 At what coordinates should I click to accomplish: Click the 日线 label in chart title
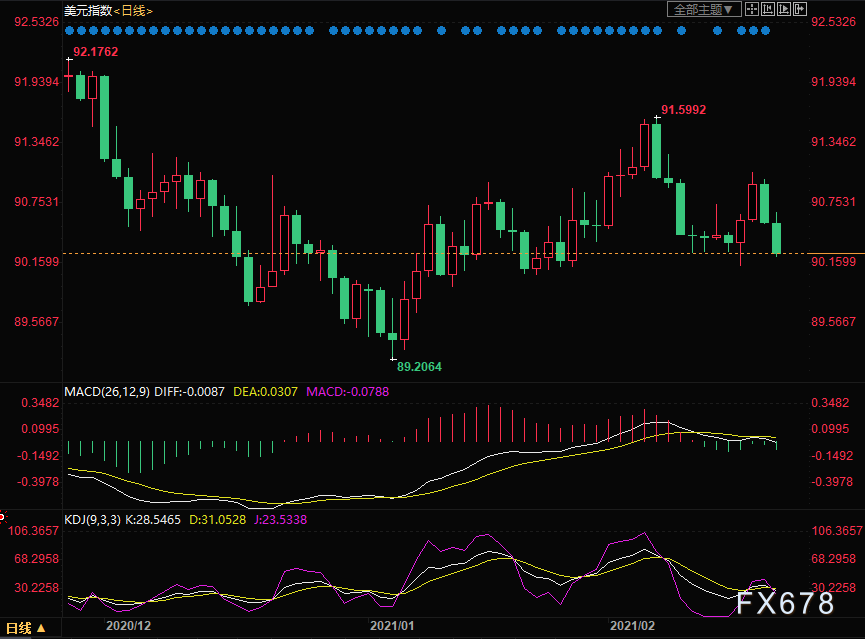point(133,10)
